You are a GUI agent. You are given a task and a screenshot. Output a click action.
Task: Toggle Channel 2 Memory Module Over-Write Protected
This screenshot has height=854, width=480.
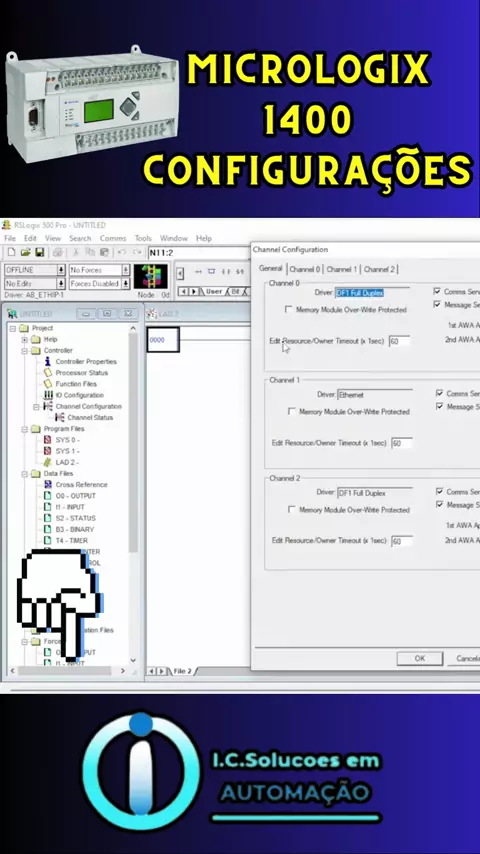click(x=292, y=510)
